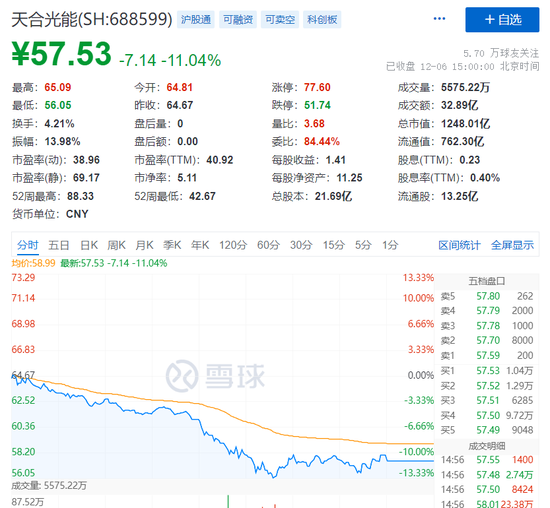Switch to the 60分 chart tab
This screenshot has height=508, width=550.
(268, 245)
